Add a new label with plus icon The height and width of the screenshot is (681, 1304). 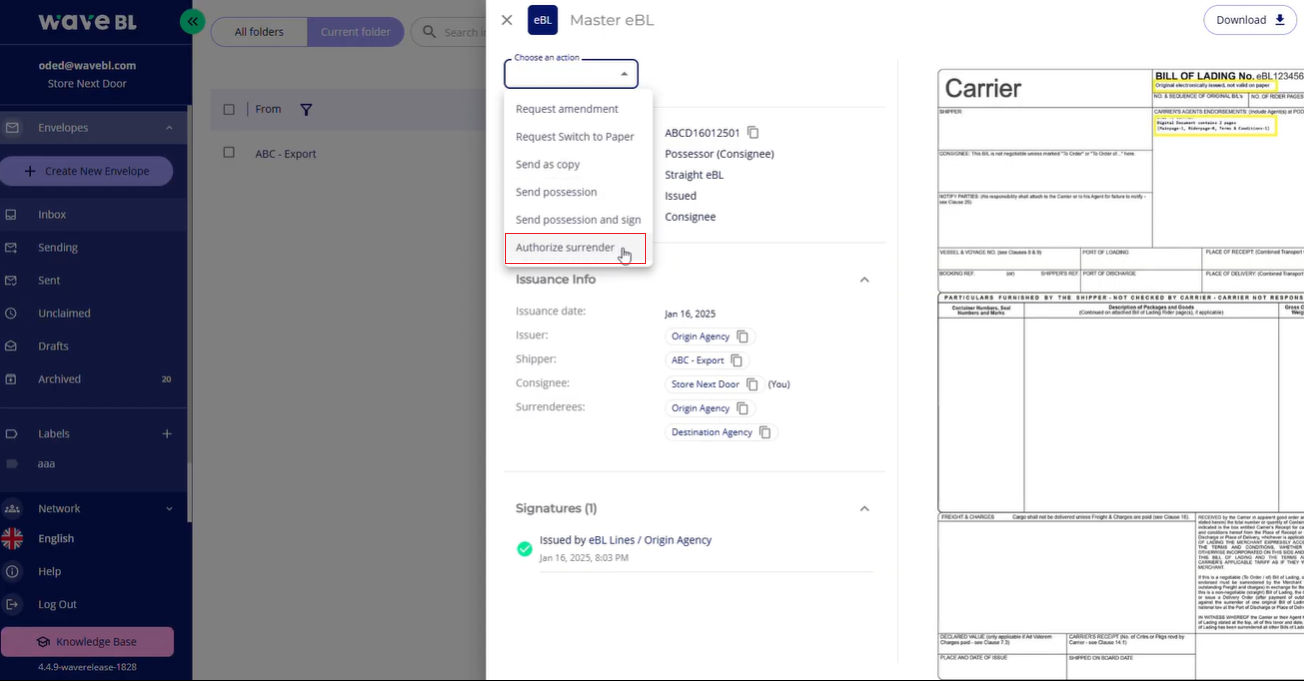coord(167,434)
